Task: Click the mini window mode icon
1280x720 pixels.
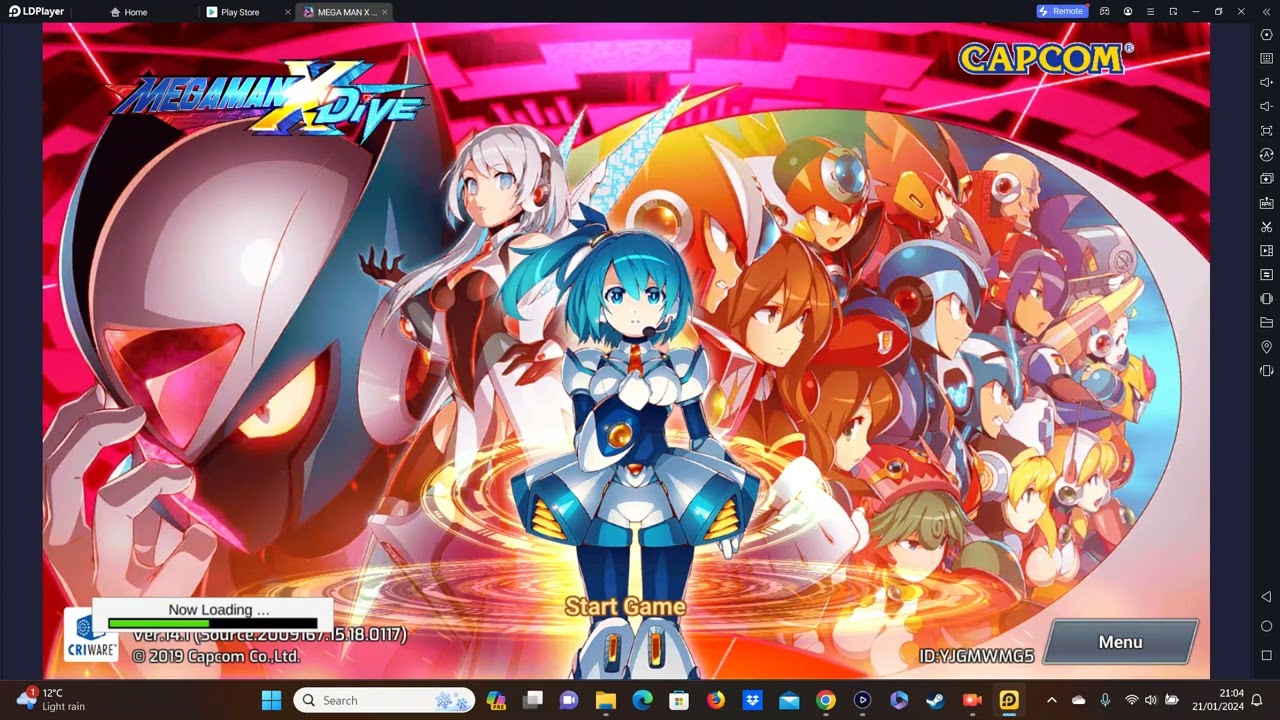Action: click(1173, 11)
